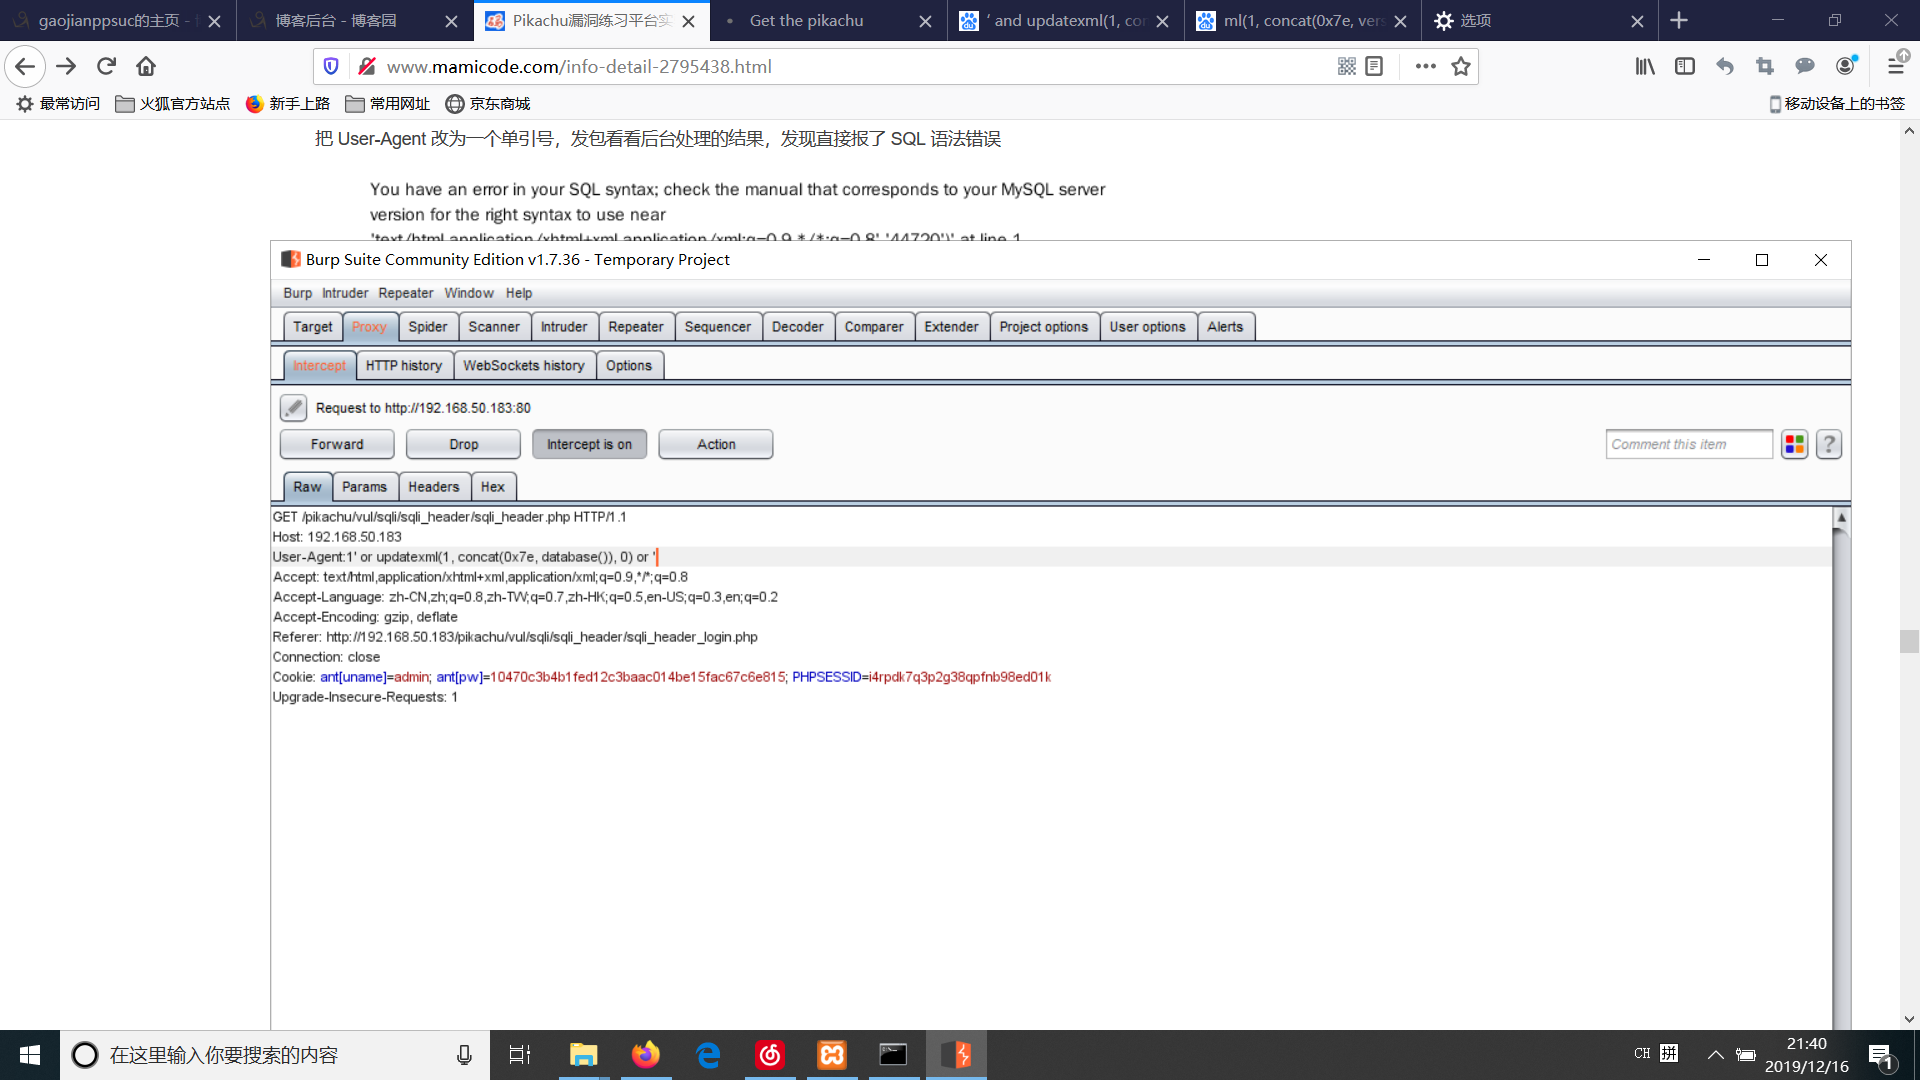Click the QR code icon in address bar
This screenshot has height=1080, width=1920.
[1347, 66]
